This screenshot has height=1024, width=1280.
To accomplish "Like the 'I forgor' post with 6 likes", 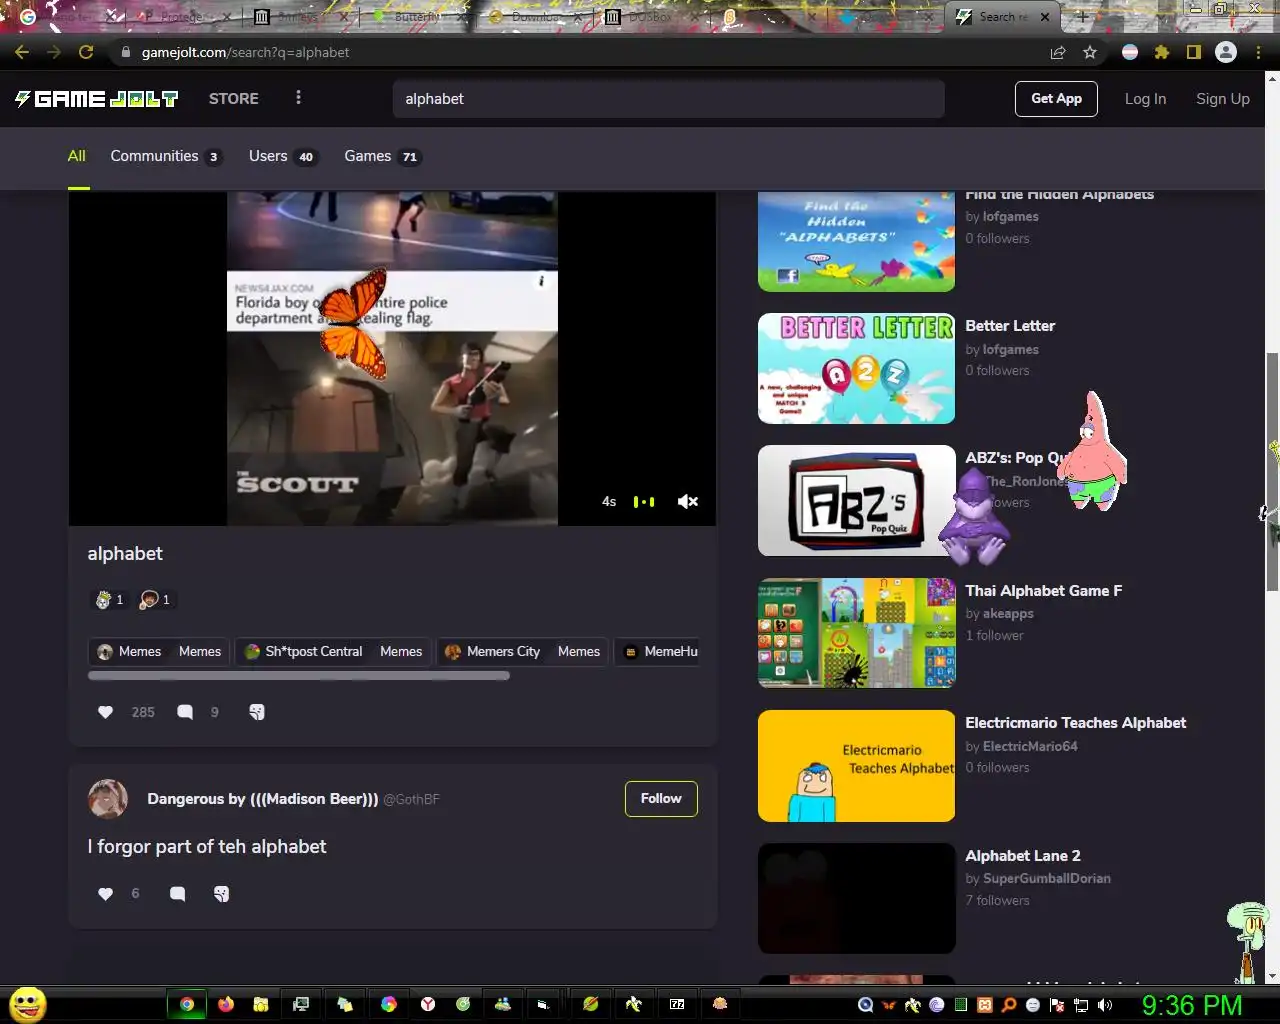I will click(106, 894).
